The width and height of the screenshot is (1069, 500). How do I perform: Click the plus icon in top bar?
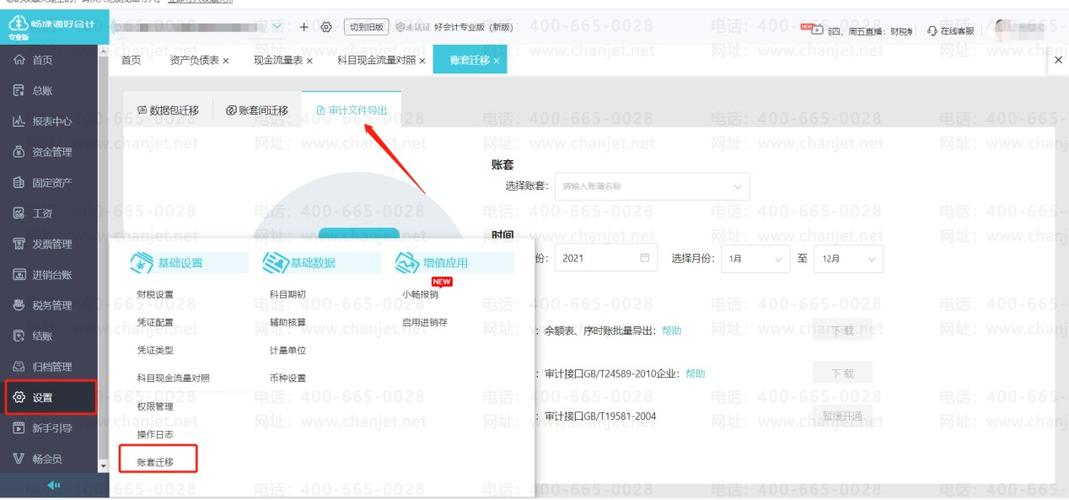point(304,27)
